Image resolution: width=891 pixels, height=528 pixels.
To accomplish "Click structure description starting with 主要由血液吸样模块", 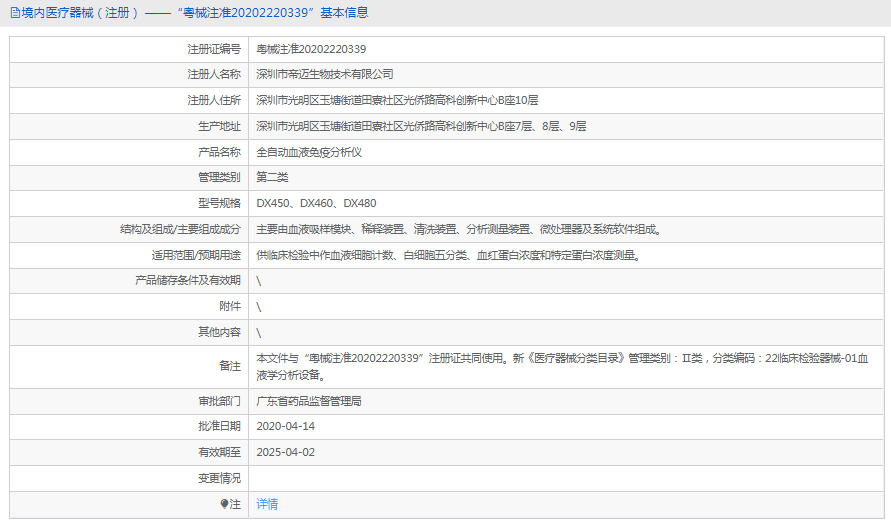I will click(459, 230).
